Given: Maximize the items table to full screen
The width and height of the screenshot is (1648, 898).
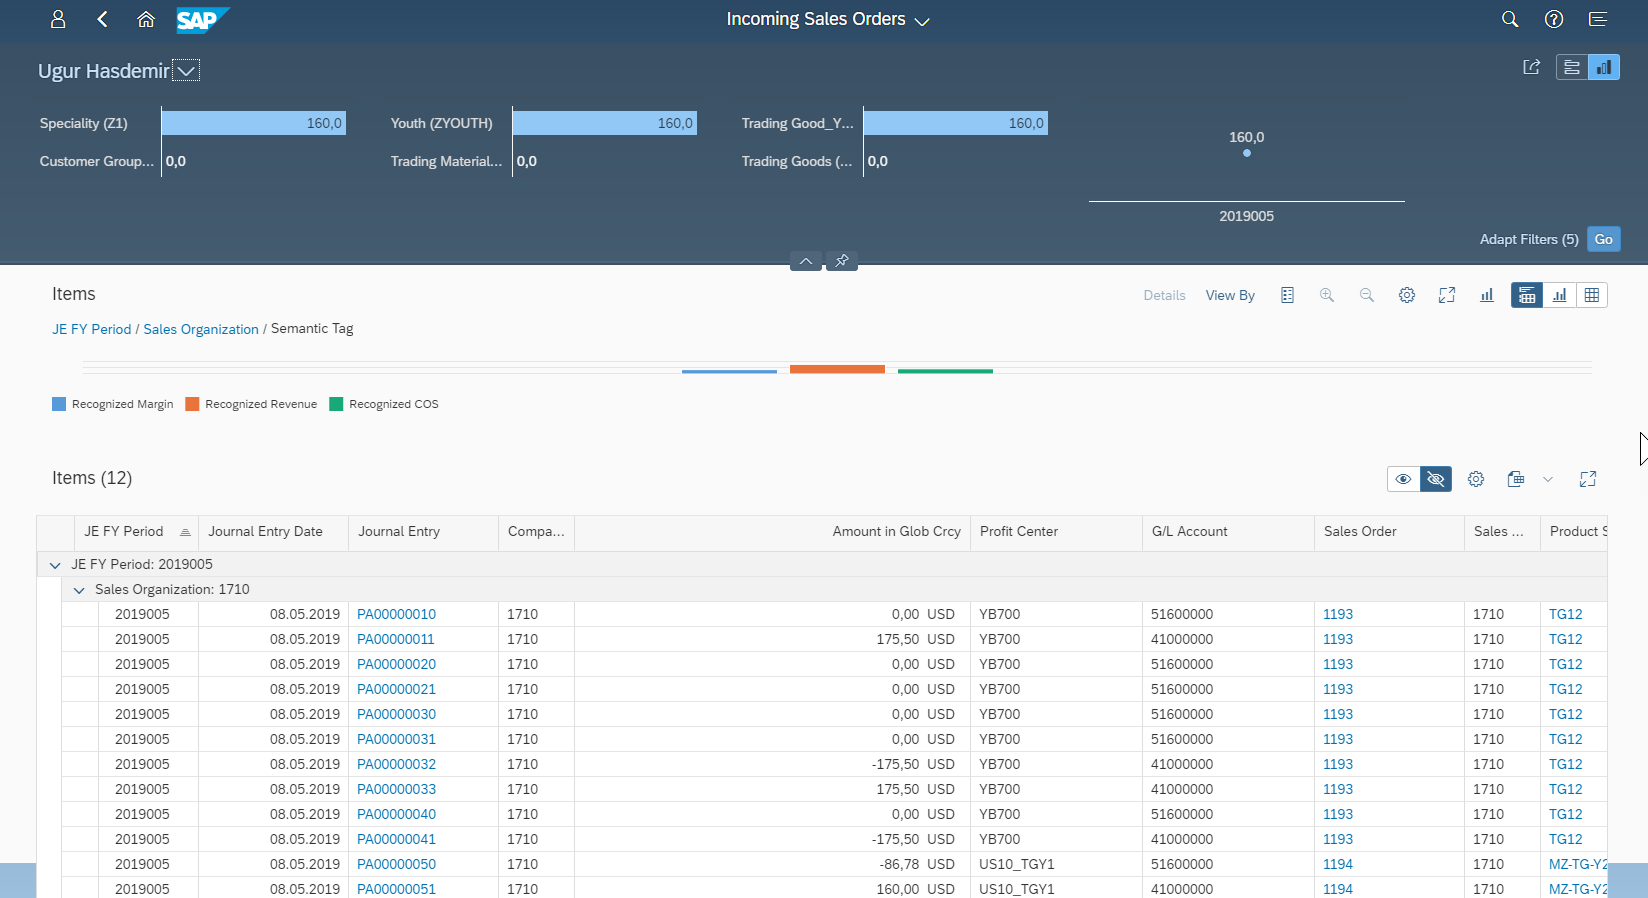Looking at the screenshot, I should [1588, 479].
